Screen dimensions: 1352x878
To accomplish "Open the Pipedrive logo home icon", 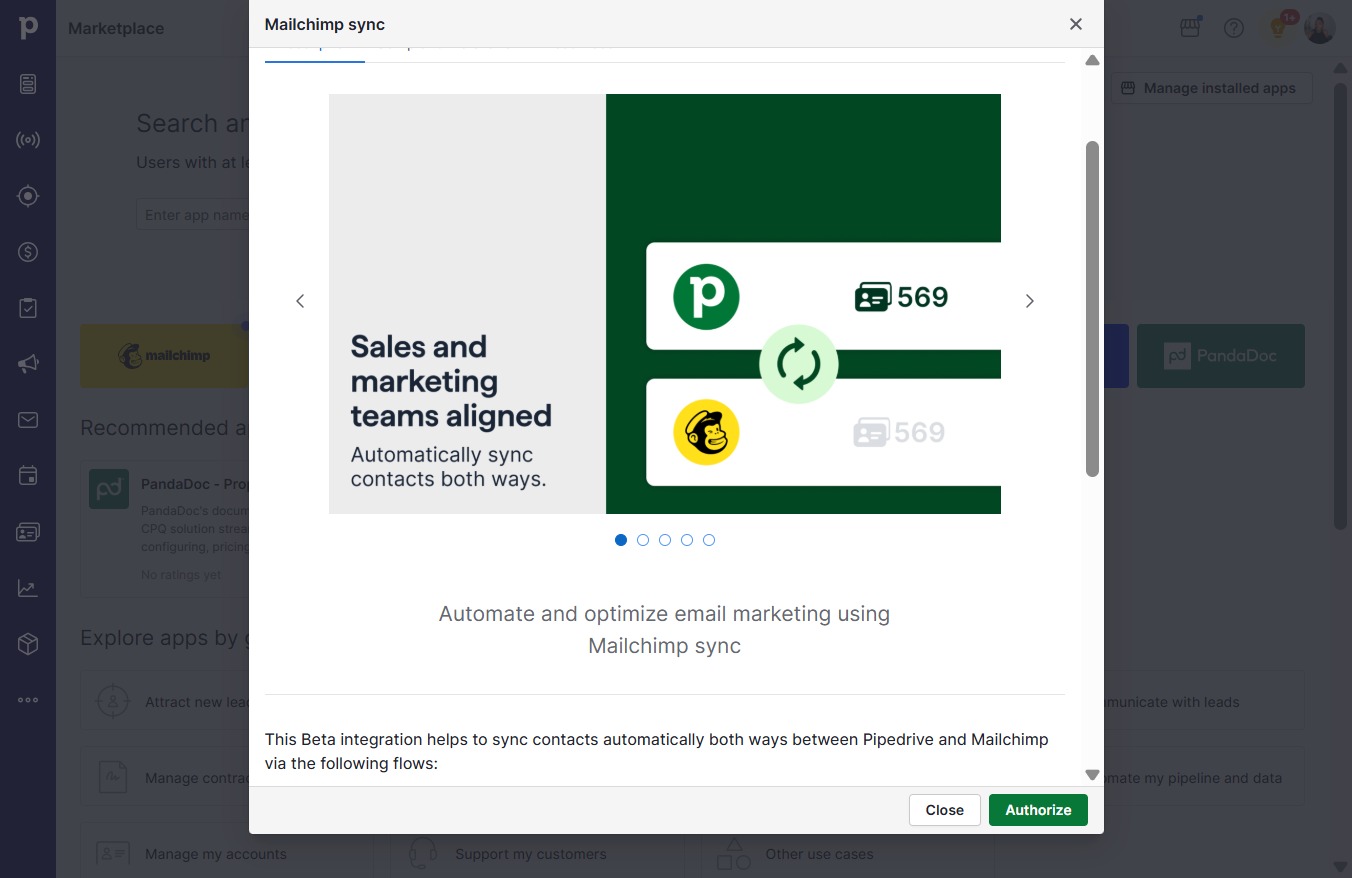I will tap(28, 27).
